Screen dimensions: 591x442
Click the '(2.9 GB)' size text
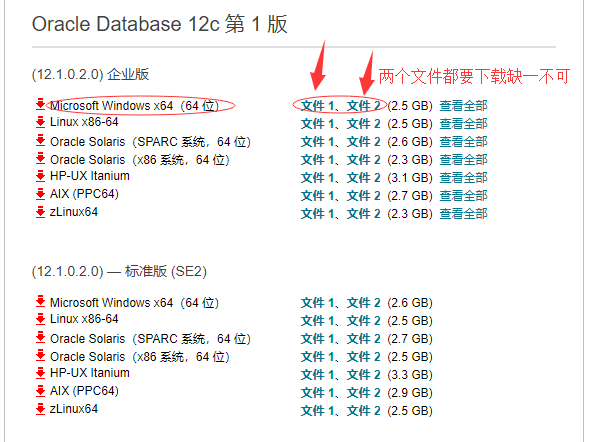click(x=410, y=393)
